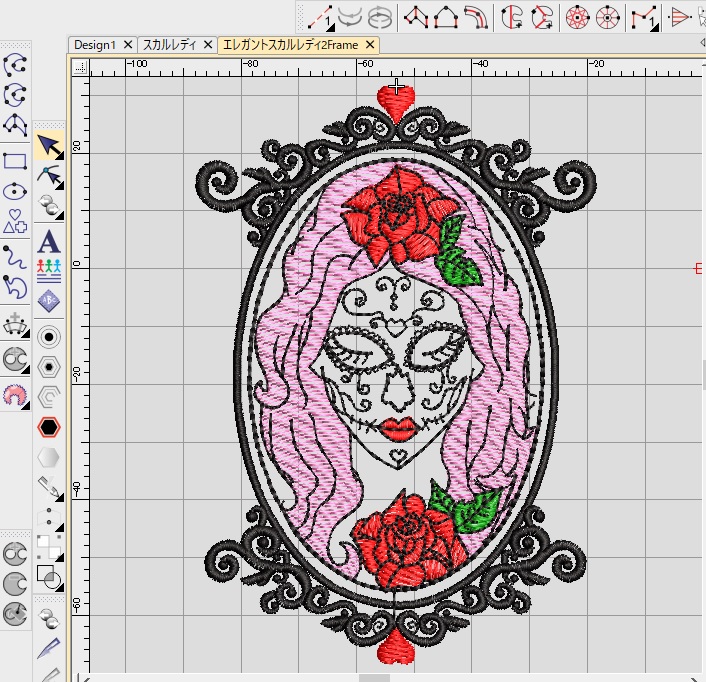Image resolution: width=706 pixels, height=682 pixels.
Task: Open the heart, triangle and cross shapes tool
Action: point(15,221)
